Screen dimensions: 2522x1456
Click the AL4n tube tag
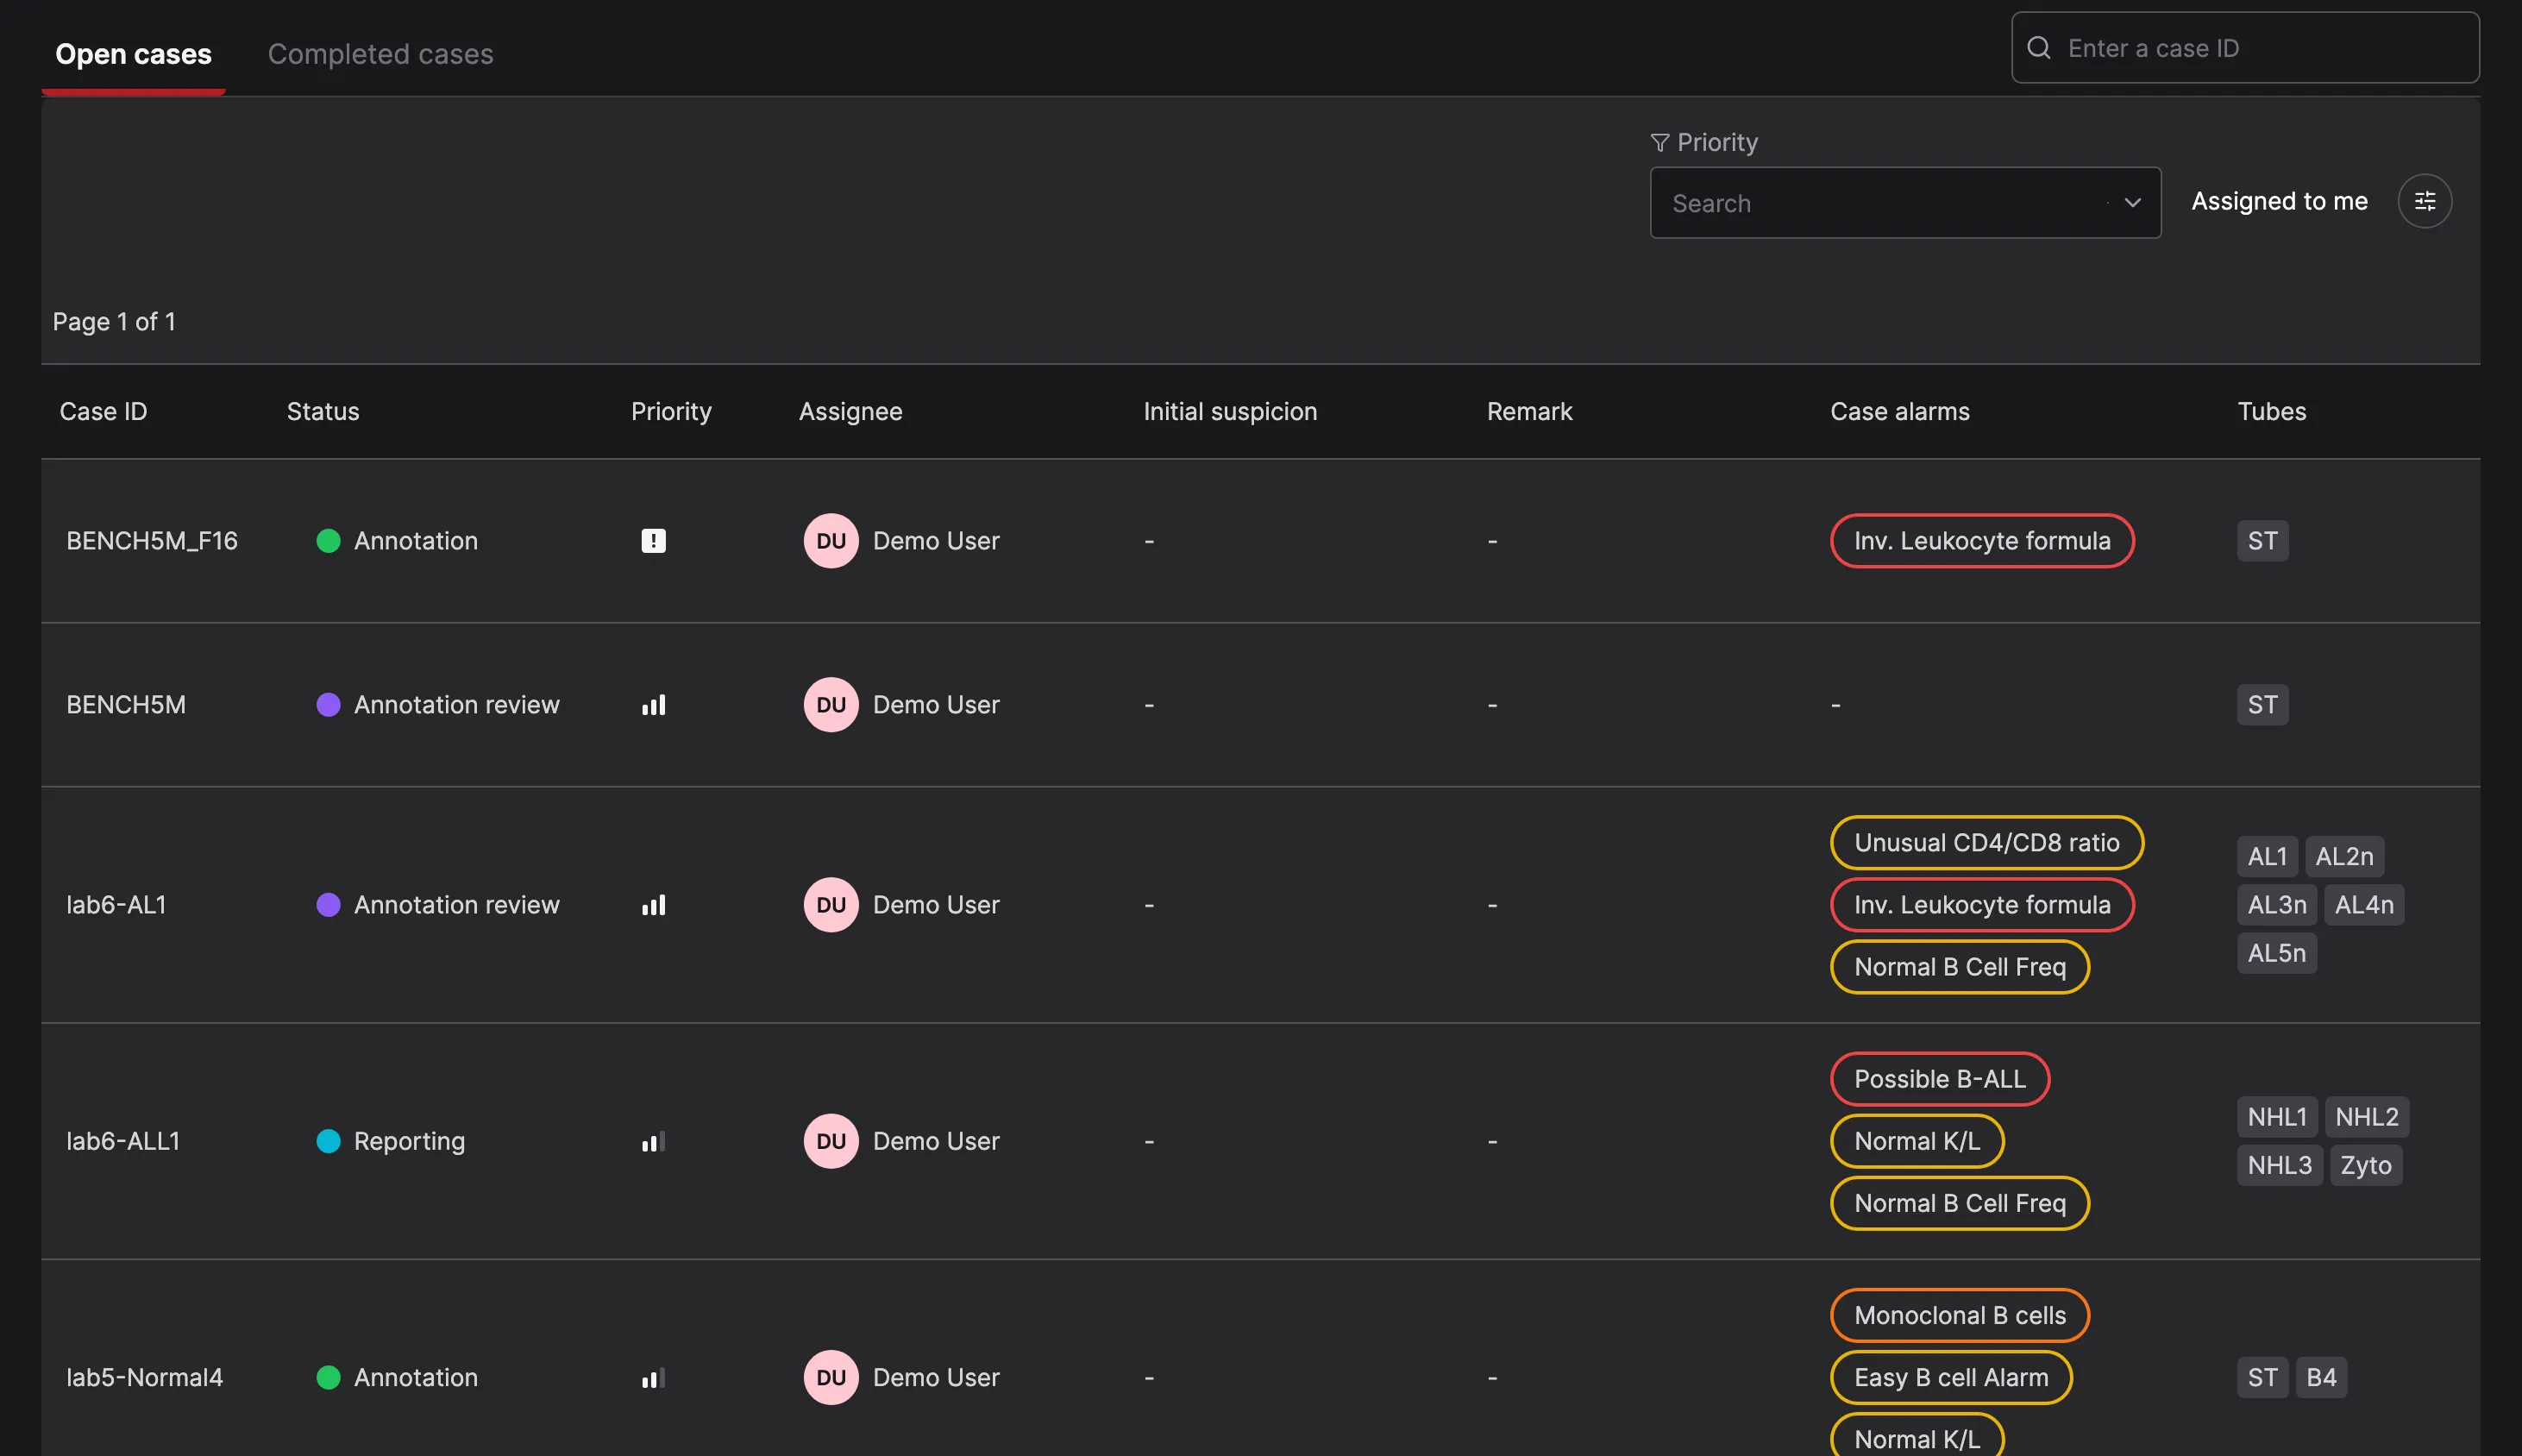tap(2364, 905)
